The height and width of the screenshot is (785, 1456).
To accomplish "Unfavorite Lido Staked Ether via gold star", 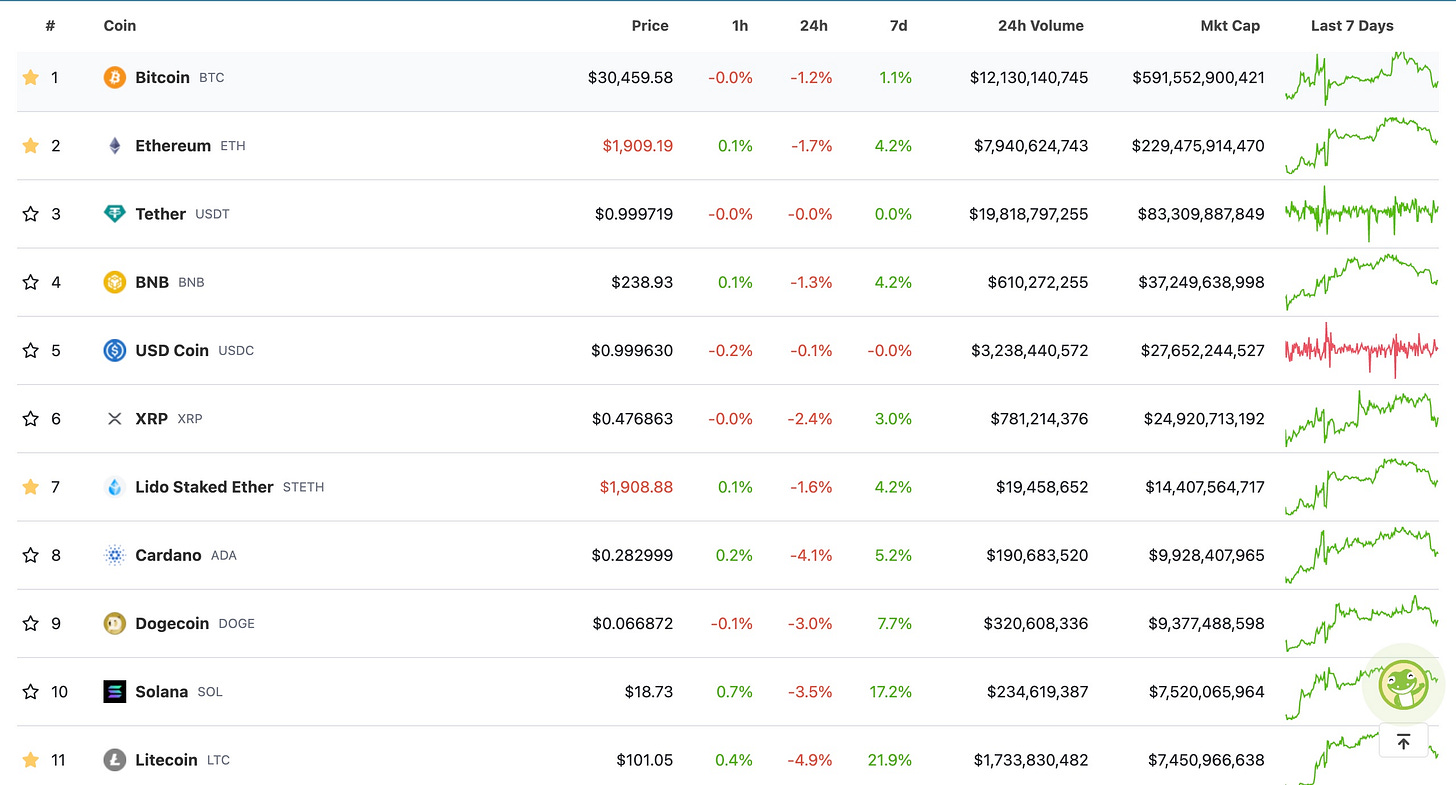I will tap(31, 487).
